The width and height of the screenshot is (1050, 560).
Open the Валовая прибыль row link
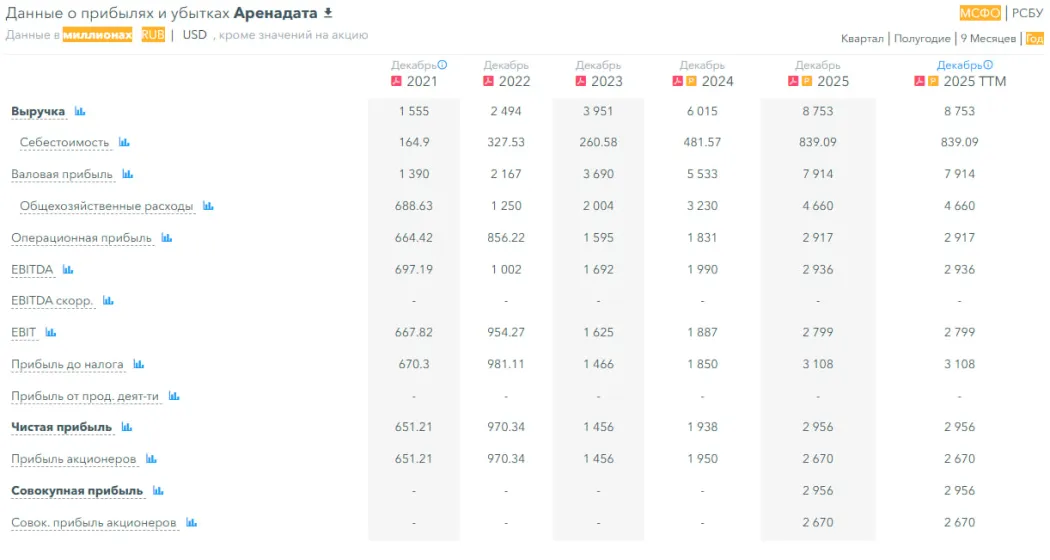[62, 174]
